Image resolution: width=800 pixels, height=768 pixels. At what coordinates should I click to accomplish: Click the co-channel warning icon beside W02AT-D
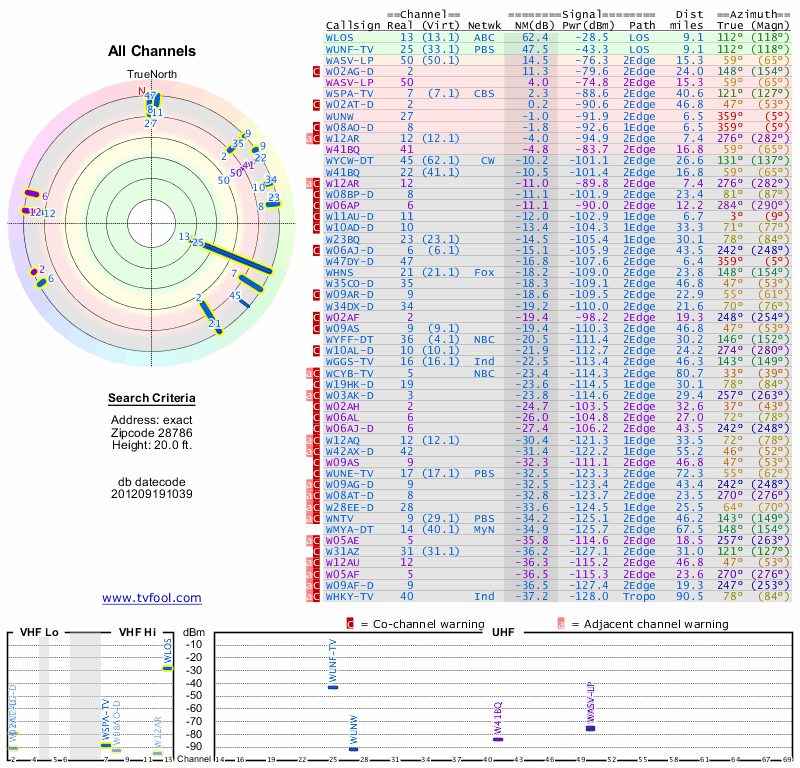pyautogui.click(x=316, y=105)
